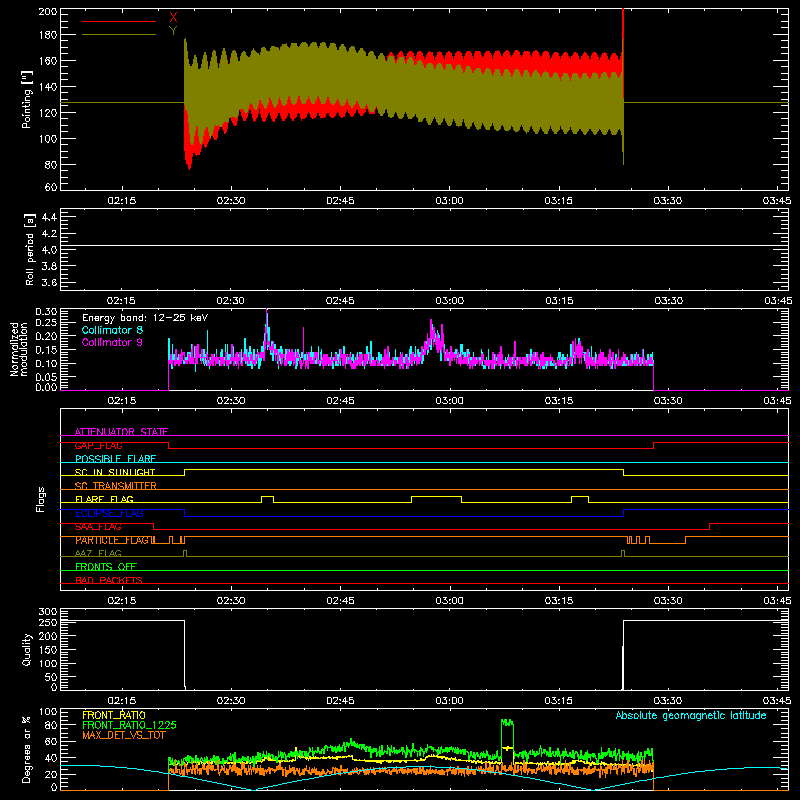Click the Quality axis title
Viewport: 800px width, 800px height.
point(27,649)
